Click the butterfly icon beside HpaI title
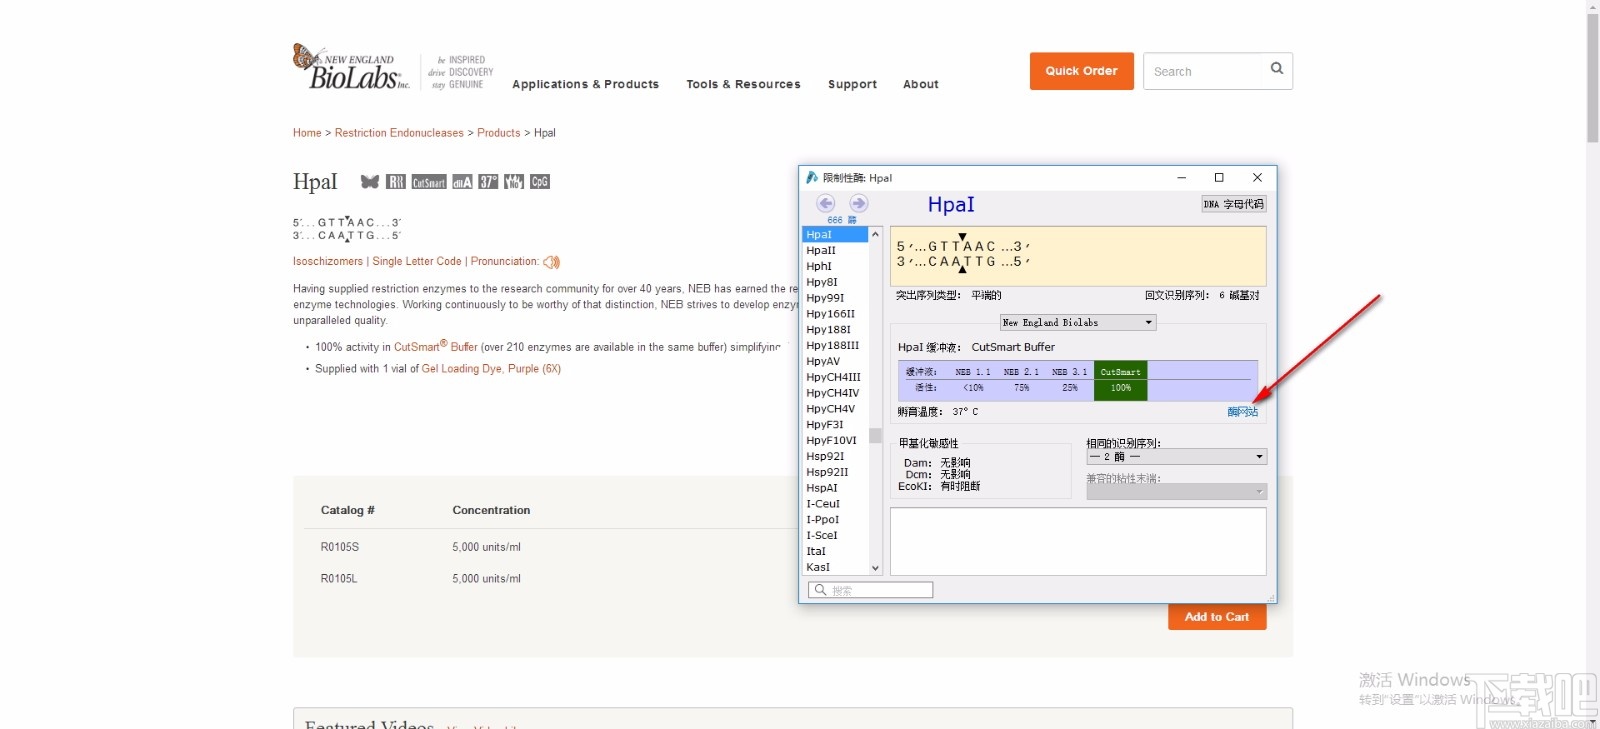Screen dimensions: 1600x729 click(370, 182)
